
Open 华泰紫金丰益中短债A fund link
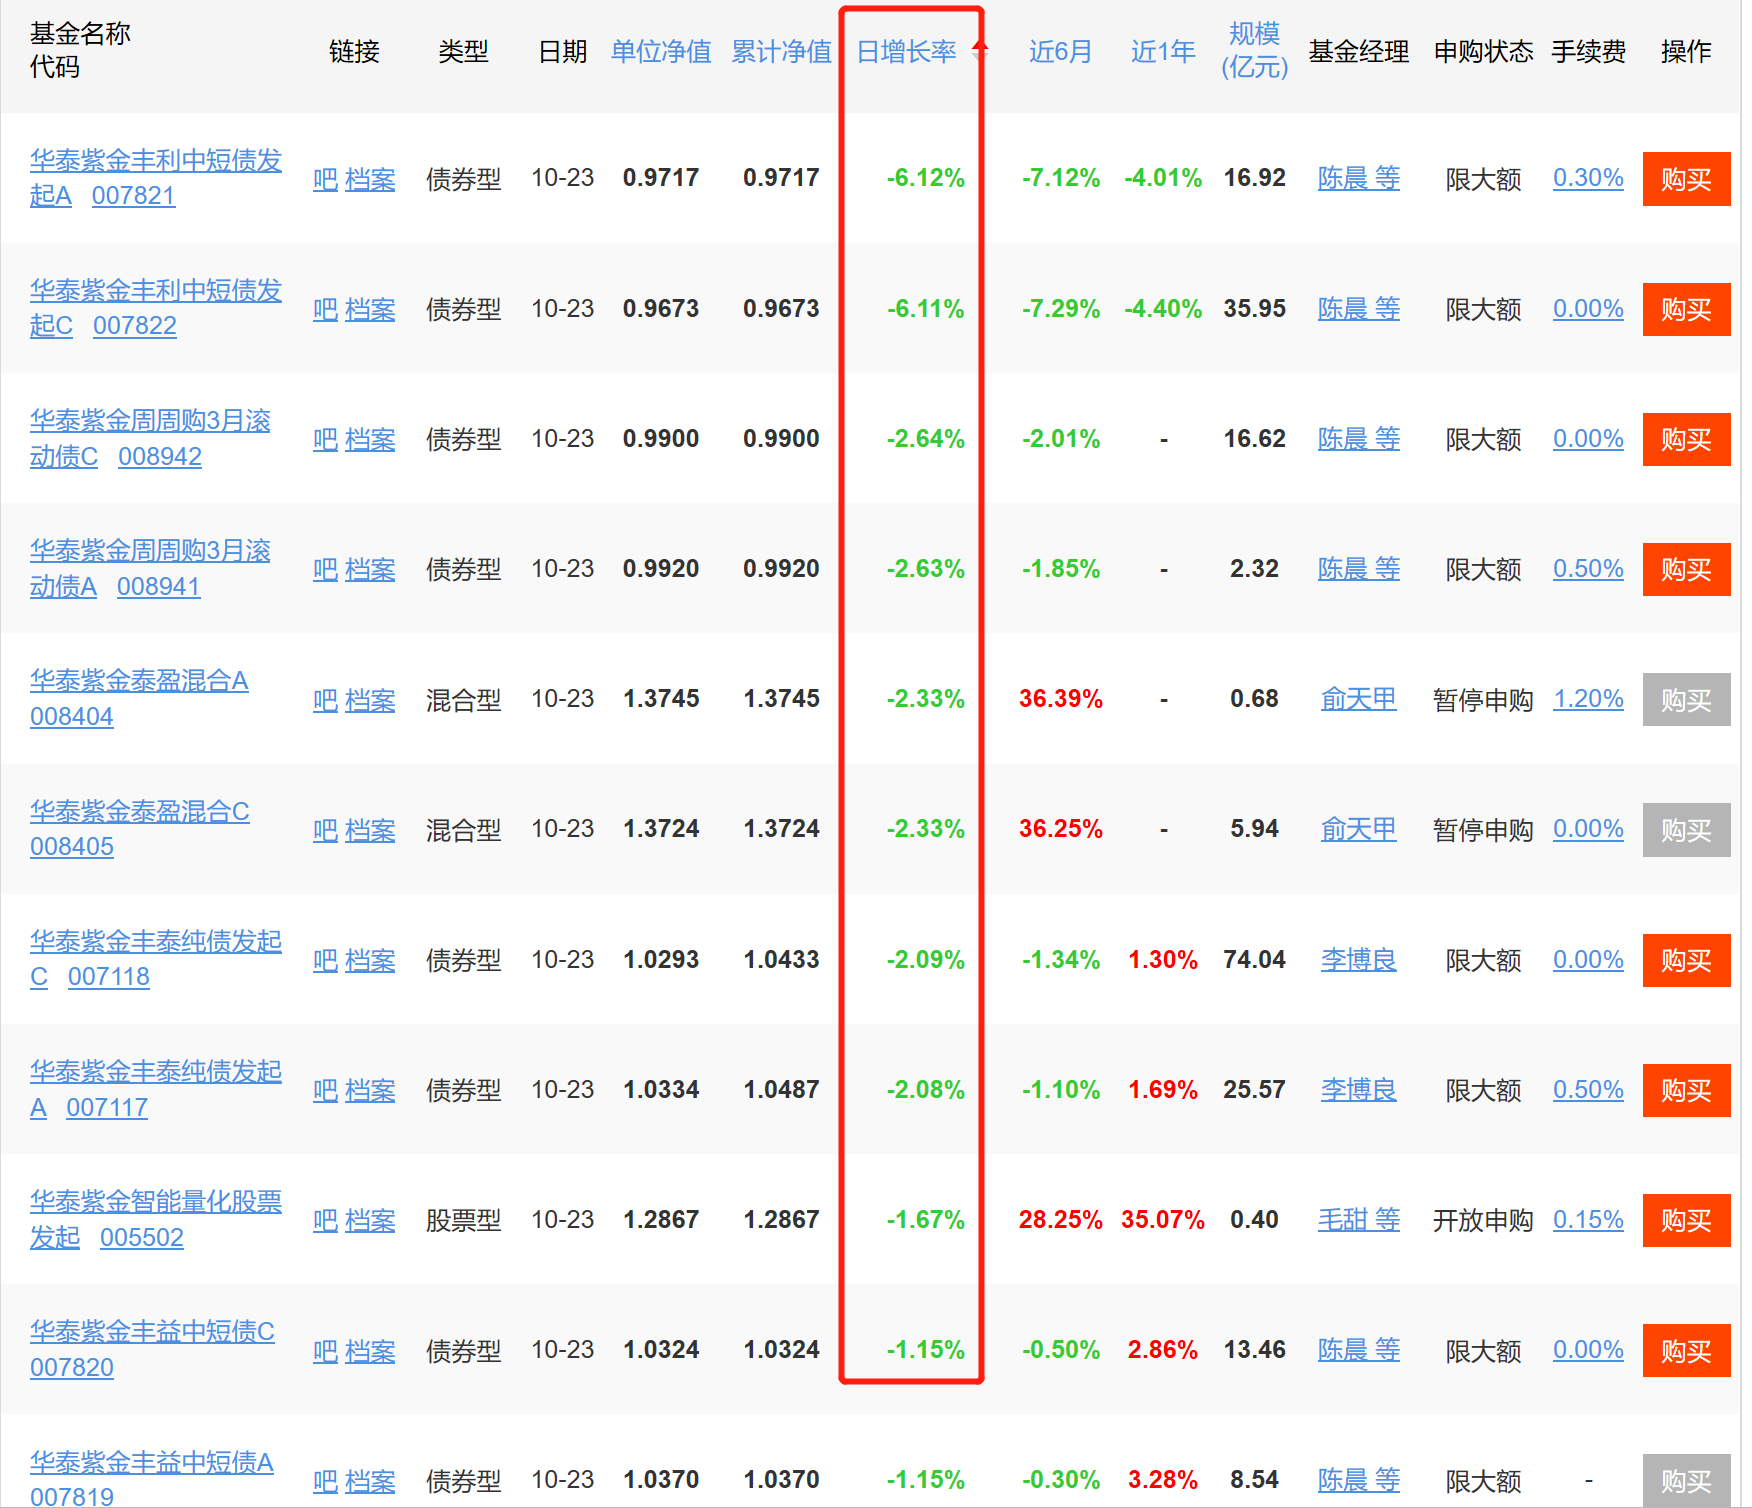(151, 1462)
